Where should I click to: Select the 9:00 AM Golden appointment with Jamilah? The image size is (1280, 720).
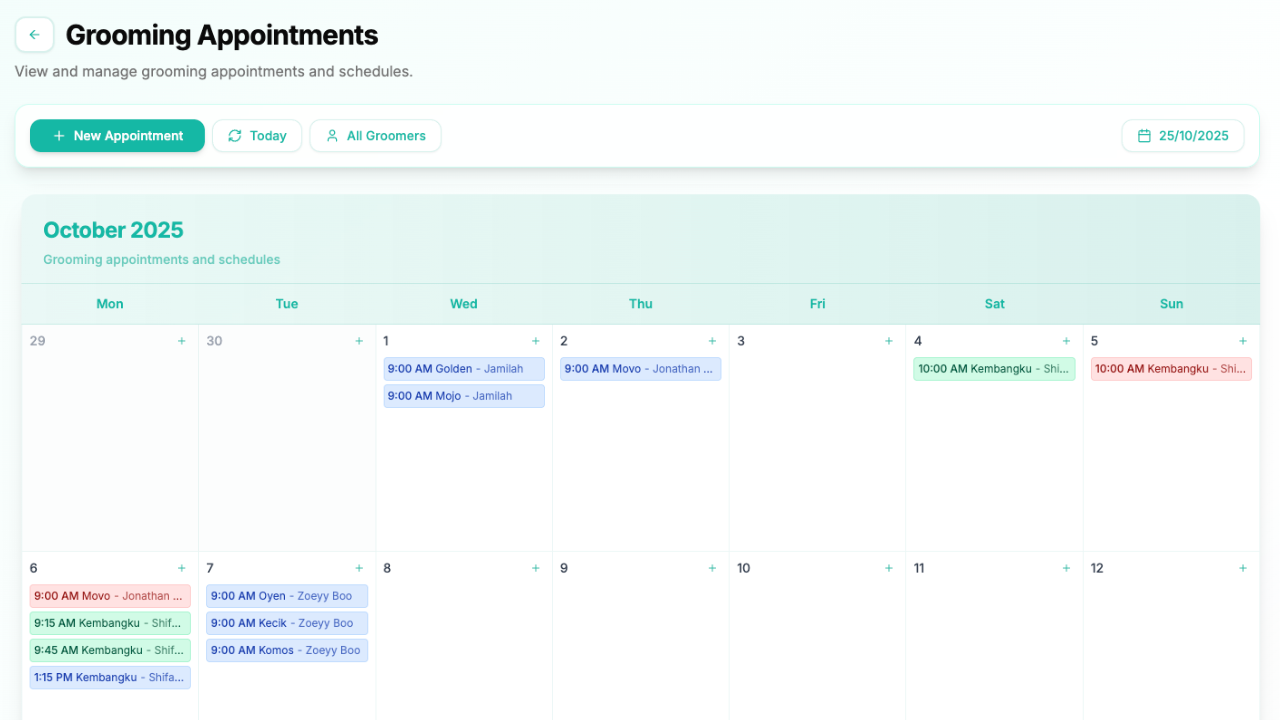(x=463, y=368)
